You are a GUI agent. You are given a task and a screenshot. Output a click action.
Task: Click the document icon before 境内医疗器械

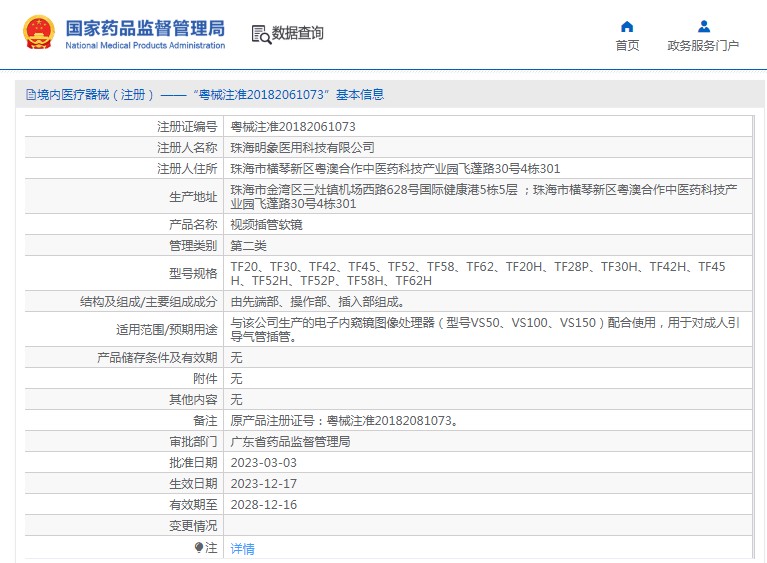[31, 94]
